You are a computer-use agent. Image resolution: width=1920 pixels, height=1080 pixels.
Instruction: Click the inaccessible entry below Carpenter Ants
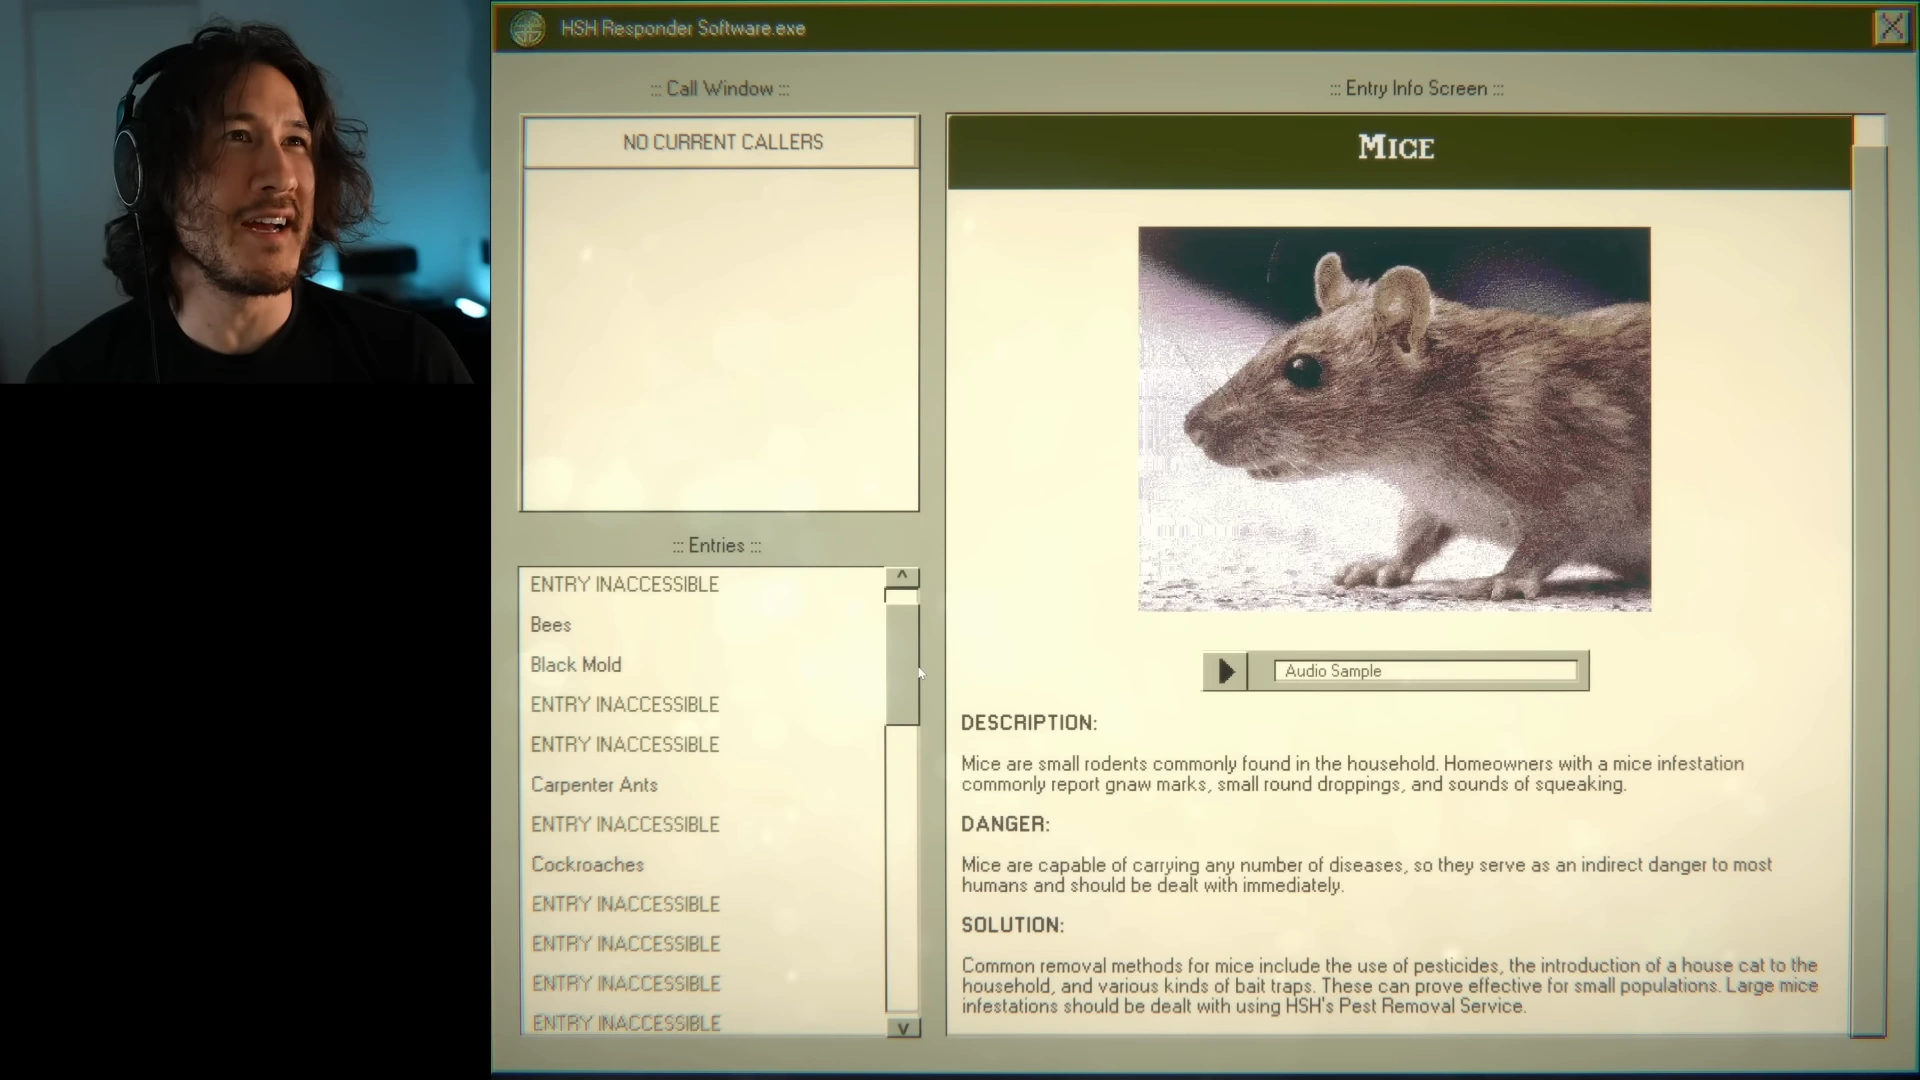pyautogui.click(x=624, y=825)
